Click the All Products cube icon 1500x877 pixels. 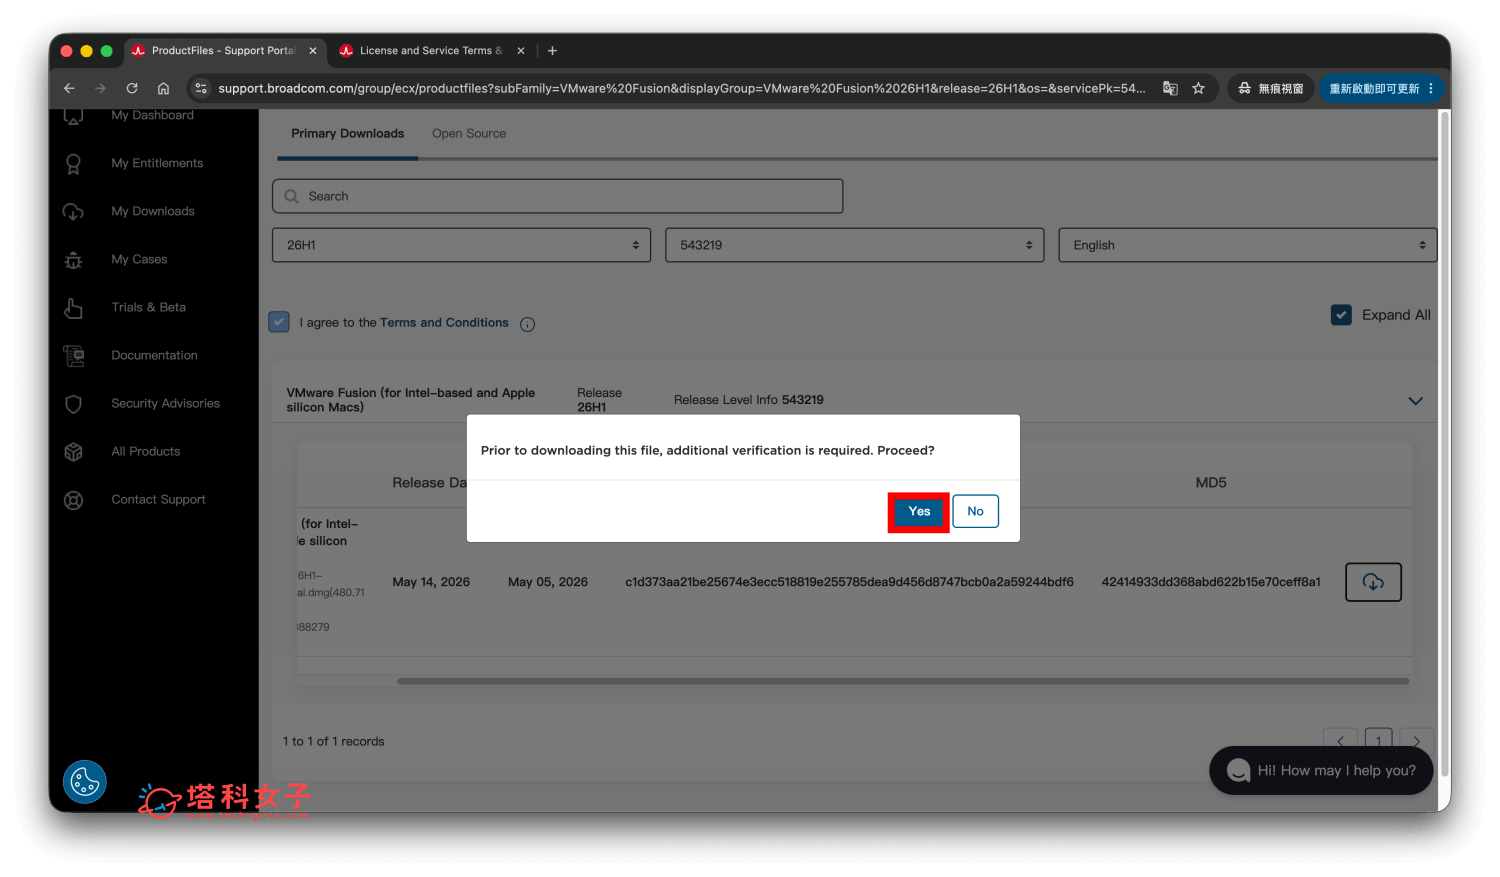coord(73,452)
